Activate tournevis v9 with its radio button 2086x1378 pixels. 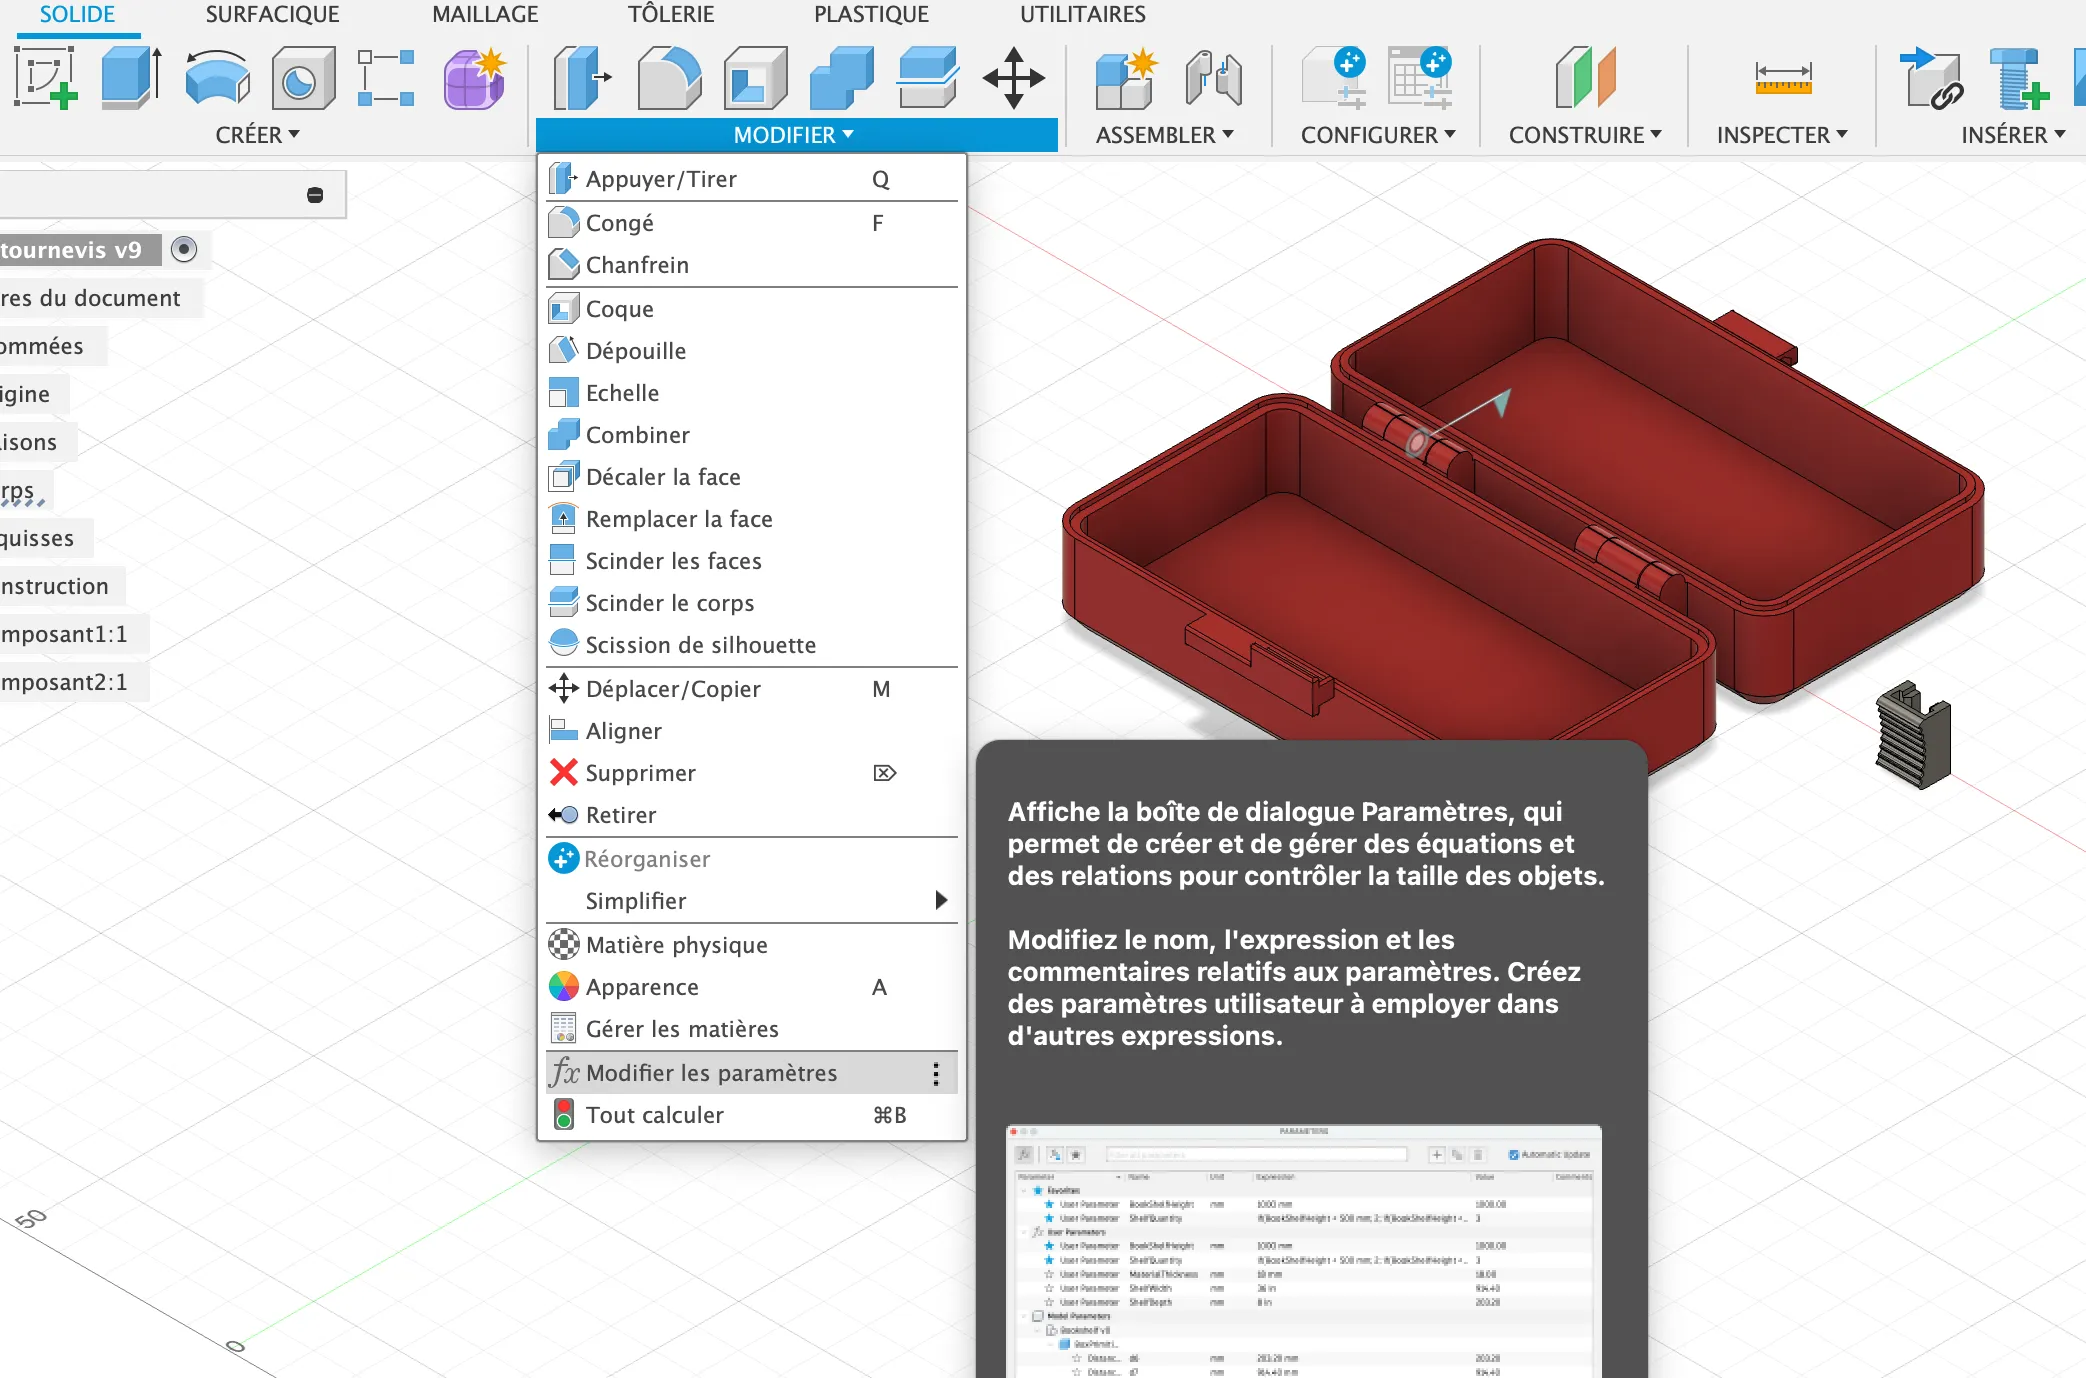pos(184,249)
